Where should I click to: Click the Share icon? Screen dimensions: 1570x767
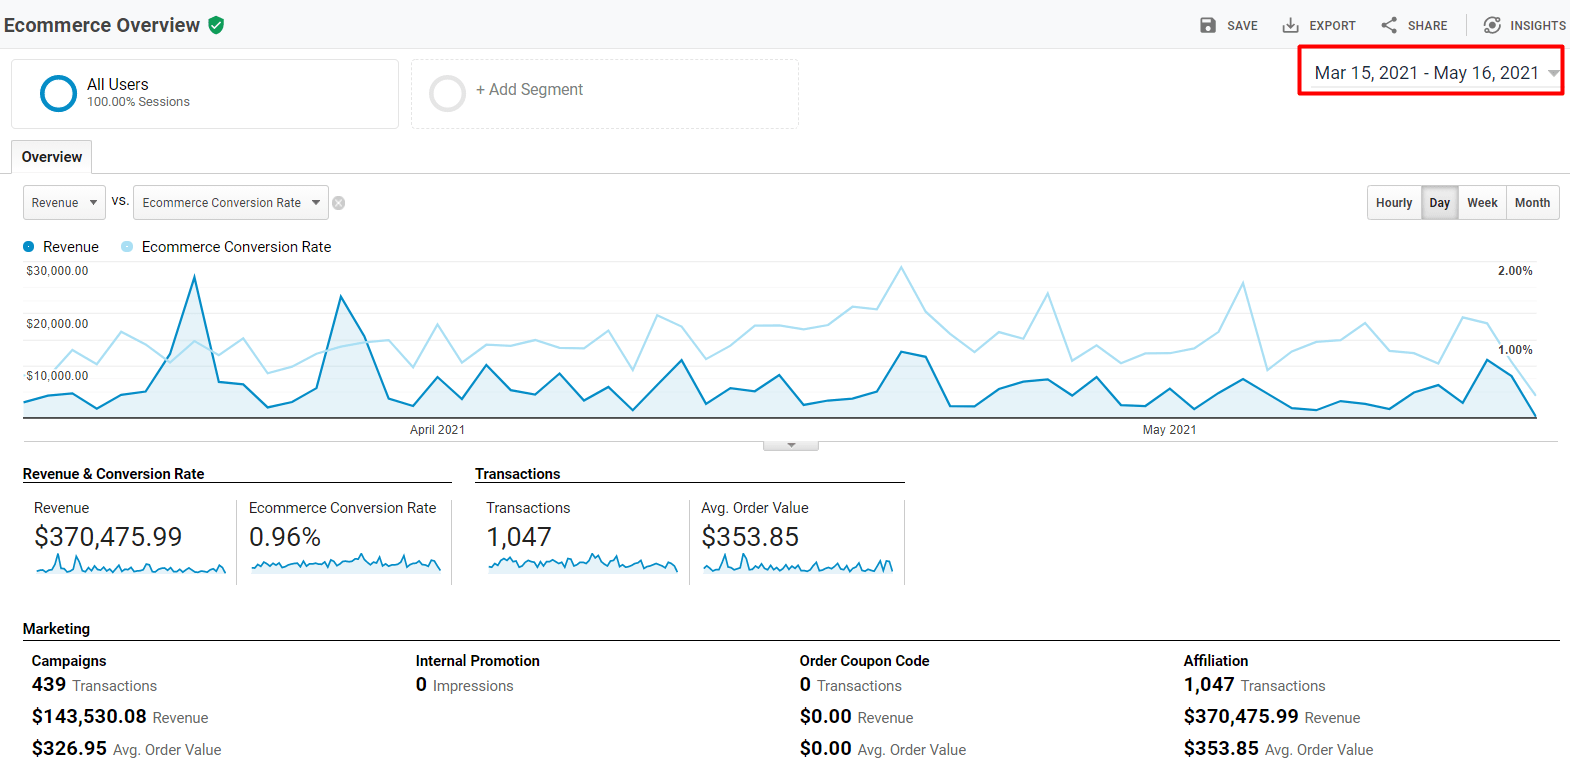click(1389, 25)
